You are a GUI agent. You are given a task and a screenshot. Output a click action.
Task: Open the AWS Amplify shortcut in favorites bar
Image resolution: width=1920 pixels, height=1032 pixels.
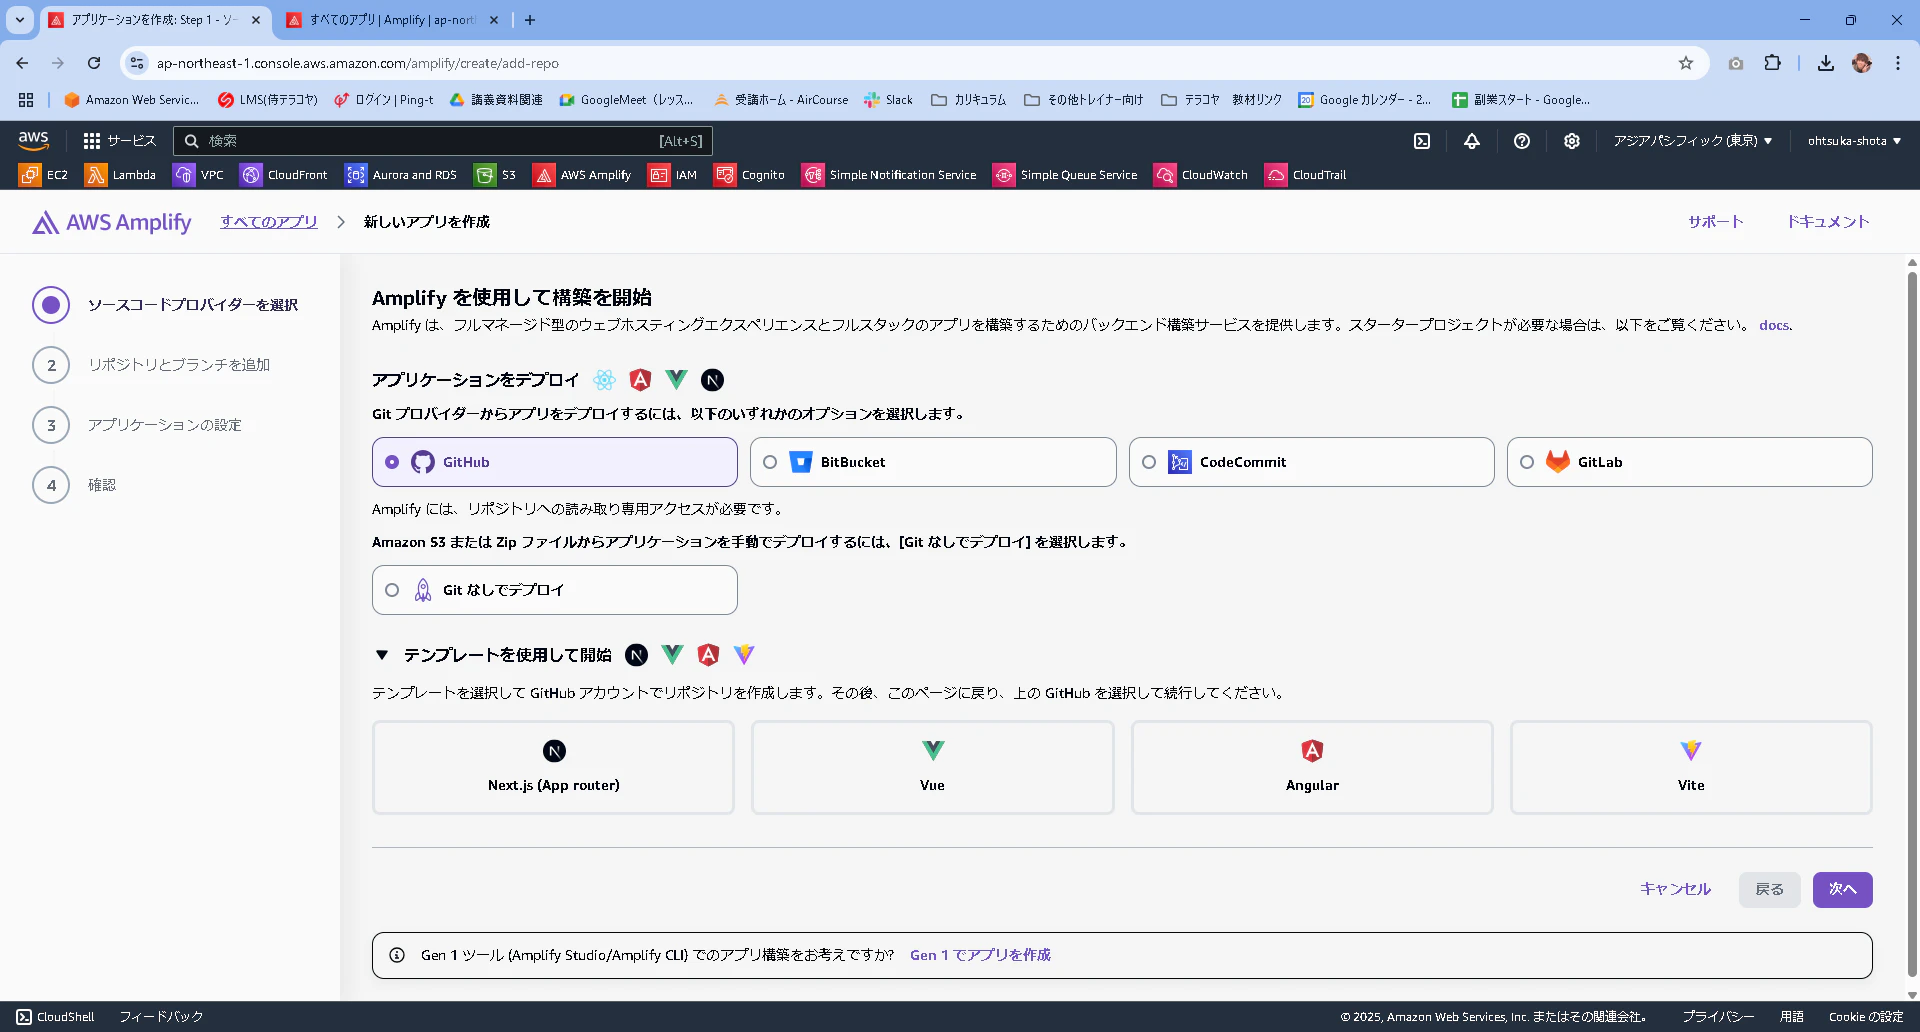583,175
